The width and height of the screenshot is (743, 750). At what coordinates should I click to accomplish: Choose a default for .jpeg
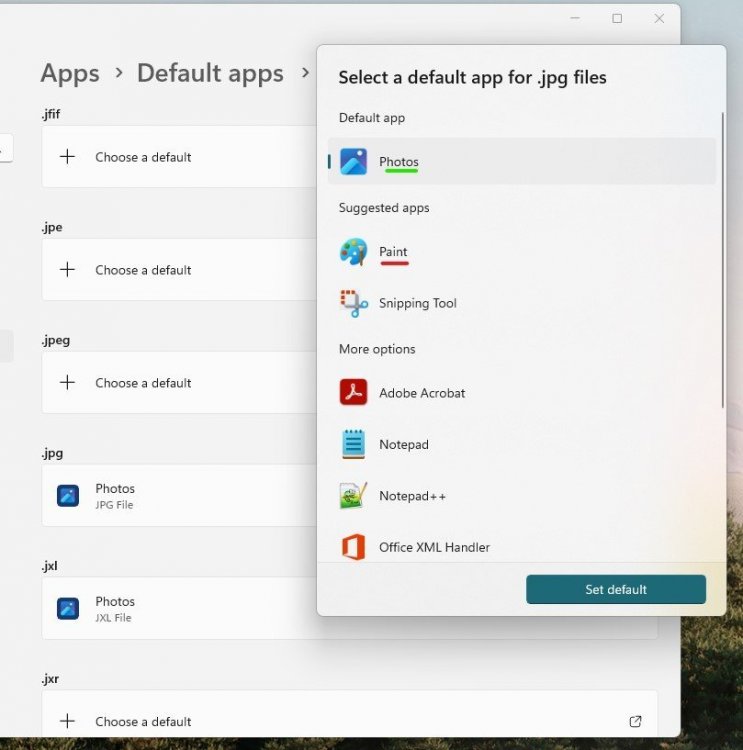click(x=142, y=383)
